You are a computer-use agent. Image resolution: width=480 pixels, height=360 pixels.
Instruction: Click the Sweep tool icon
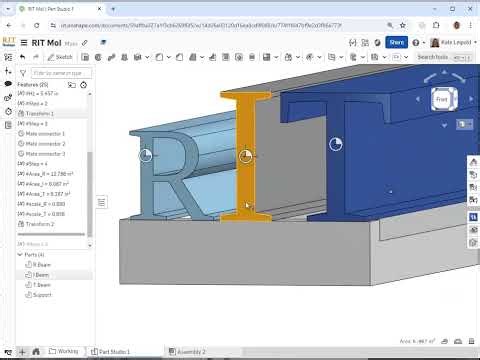point(111,57)
